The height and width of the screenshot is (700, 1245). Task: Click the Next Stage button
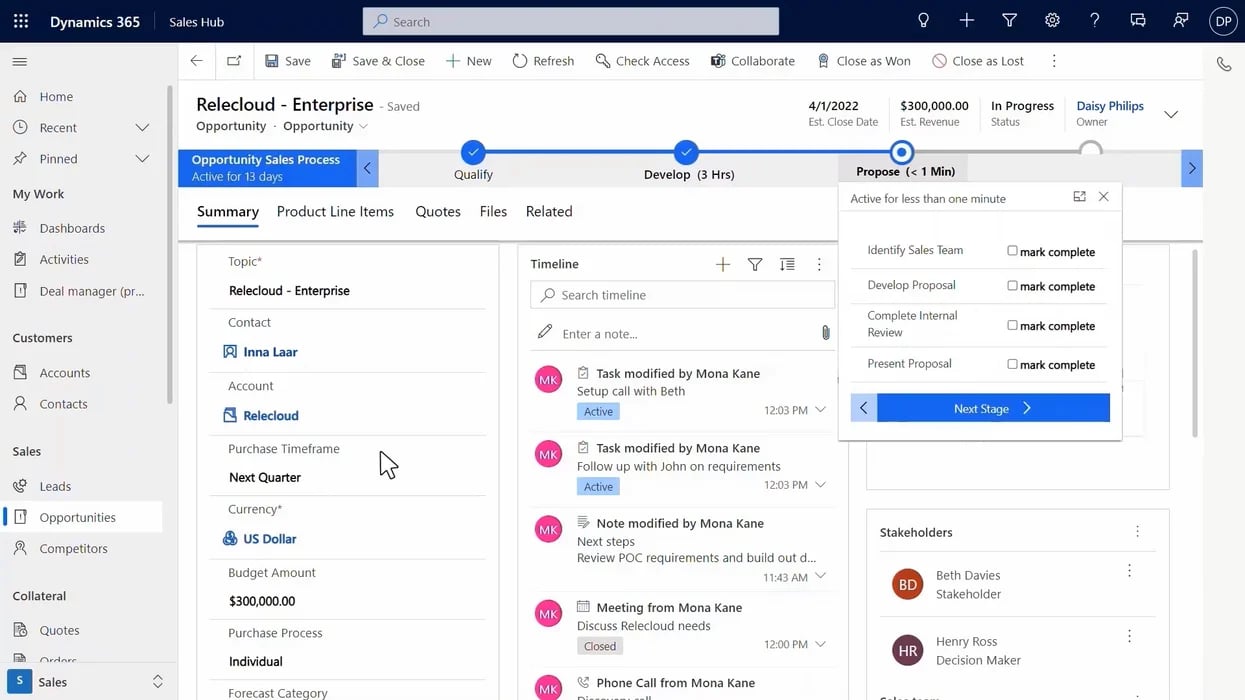pos(993,407)
